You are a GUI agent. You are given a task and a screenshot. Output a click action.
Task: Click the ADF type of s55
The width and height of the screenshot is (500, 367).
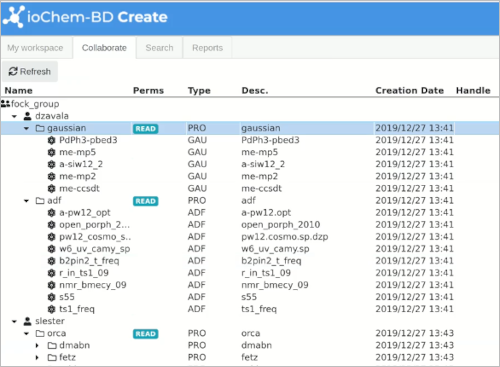pos(197,297)
